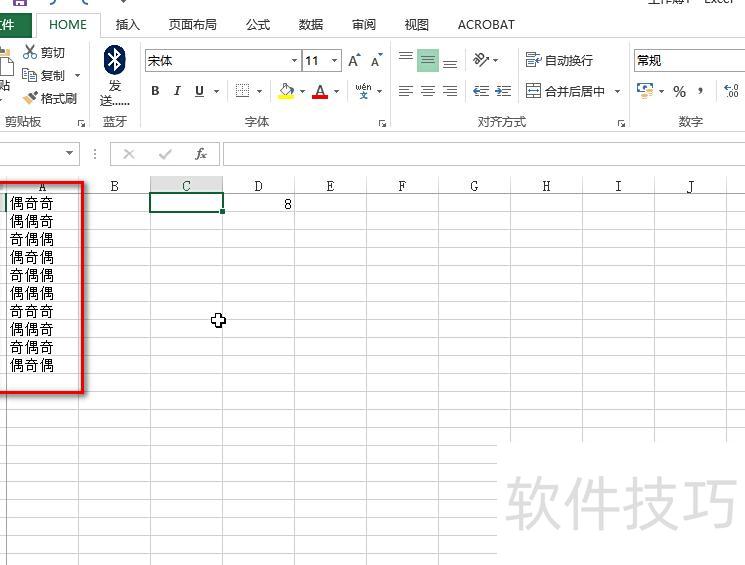Click the Bluetooth send icon
This screenshot has width=745, height=565.
pyautogui.click(x=114, y=60)
